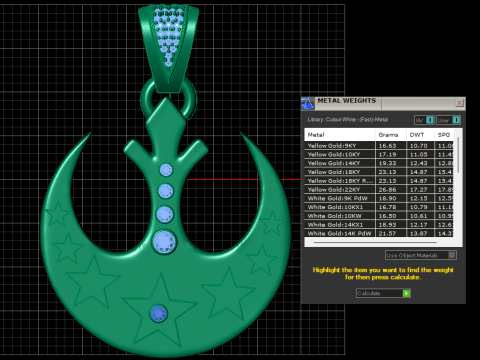480x360 pixels.
Task: Select White Gold:9K PdW metal
Action: (379, 198)
